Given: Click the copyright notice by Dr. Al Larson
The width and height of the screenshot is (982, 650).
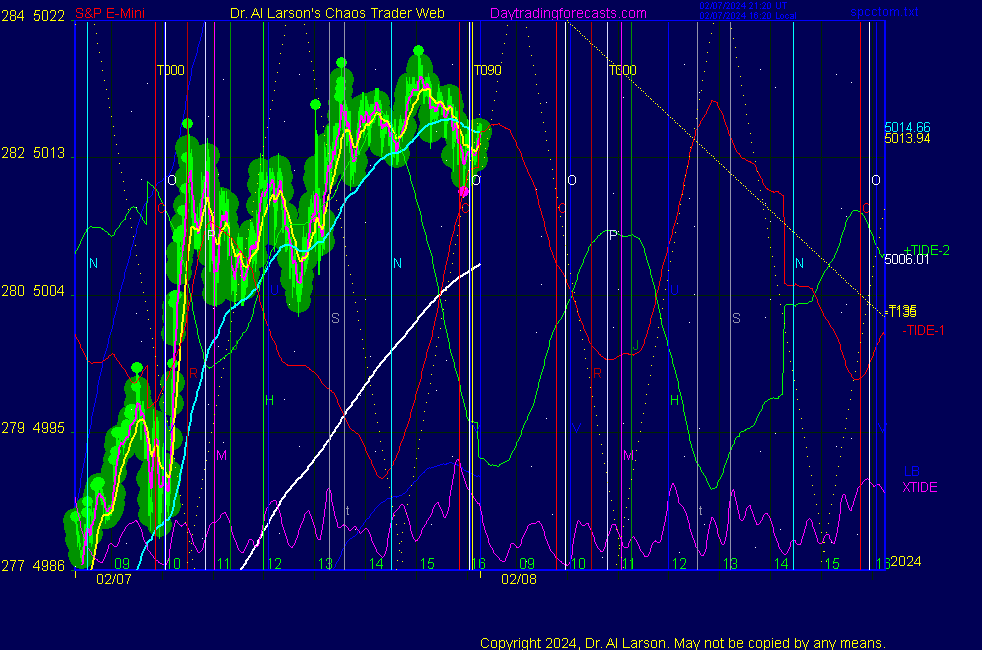Looking at the screenshot, I should click(x=683, y=643).
